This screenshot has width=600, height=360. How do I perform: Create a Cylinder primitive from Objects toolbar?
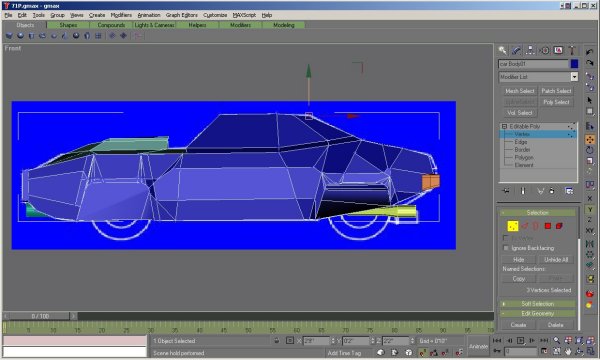pos(31,36)
